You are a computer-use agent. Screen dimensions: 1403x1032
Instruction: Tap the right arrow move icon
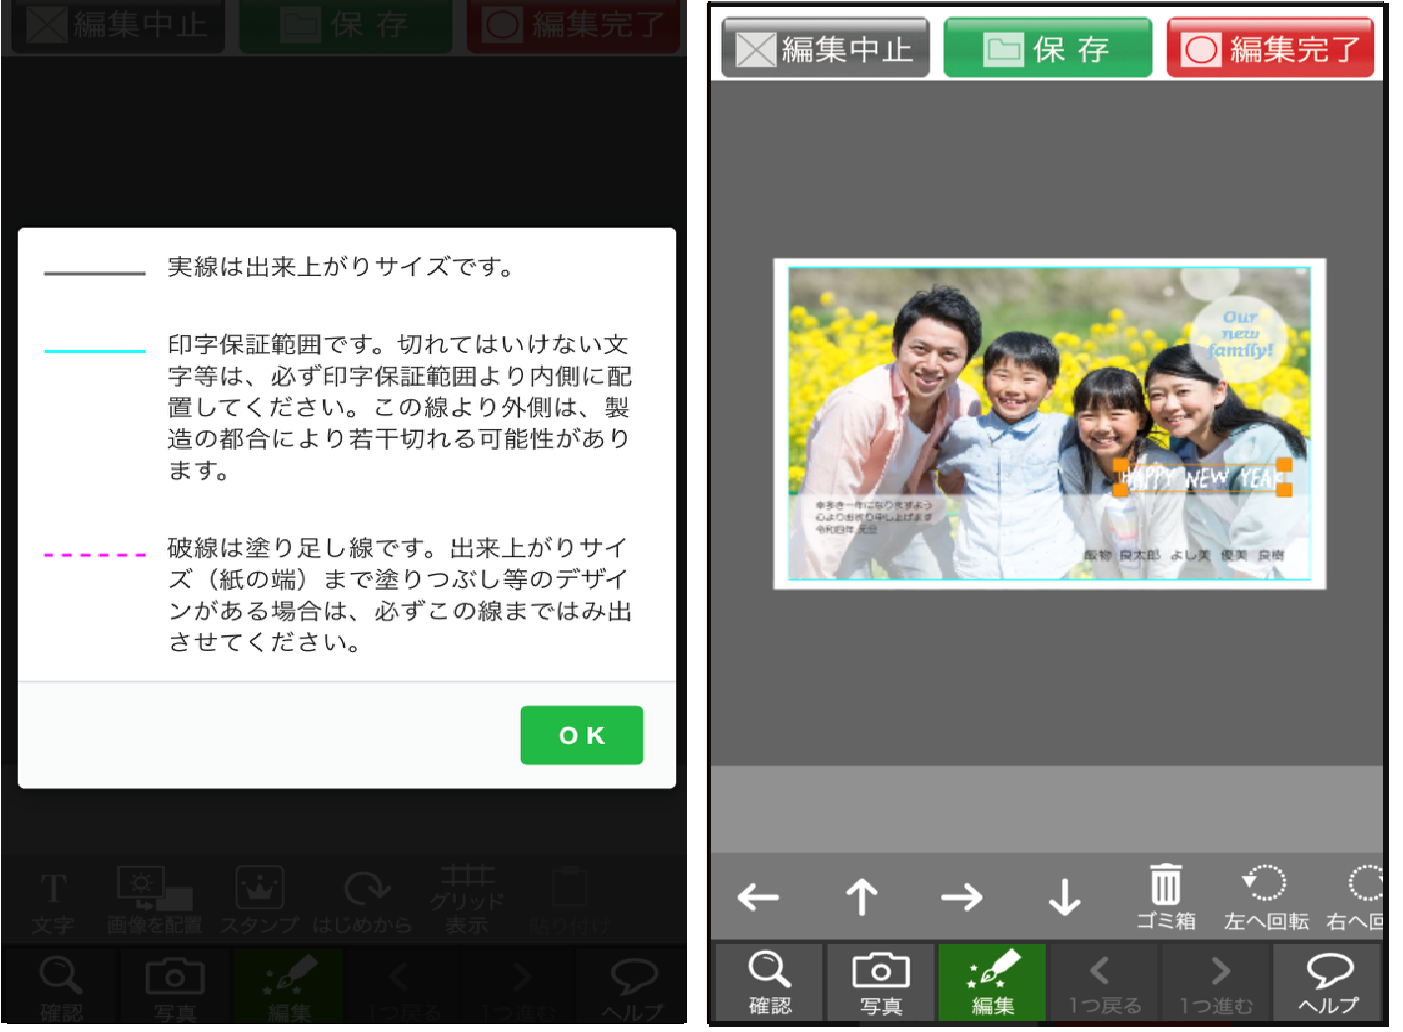click(x=962, y=897)
